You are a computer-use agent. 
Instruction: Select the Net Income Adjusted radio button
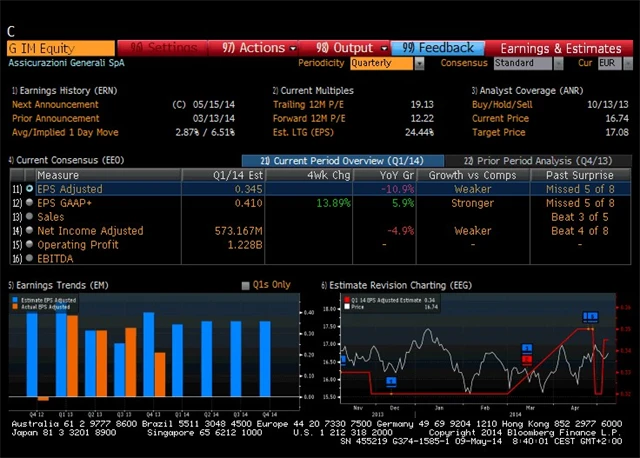pos(29,231)
